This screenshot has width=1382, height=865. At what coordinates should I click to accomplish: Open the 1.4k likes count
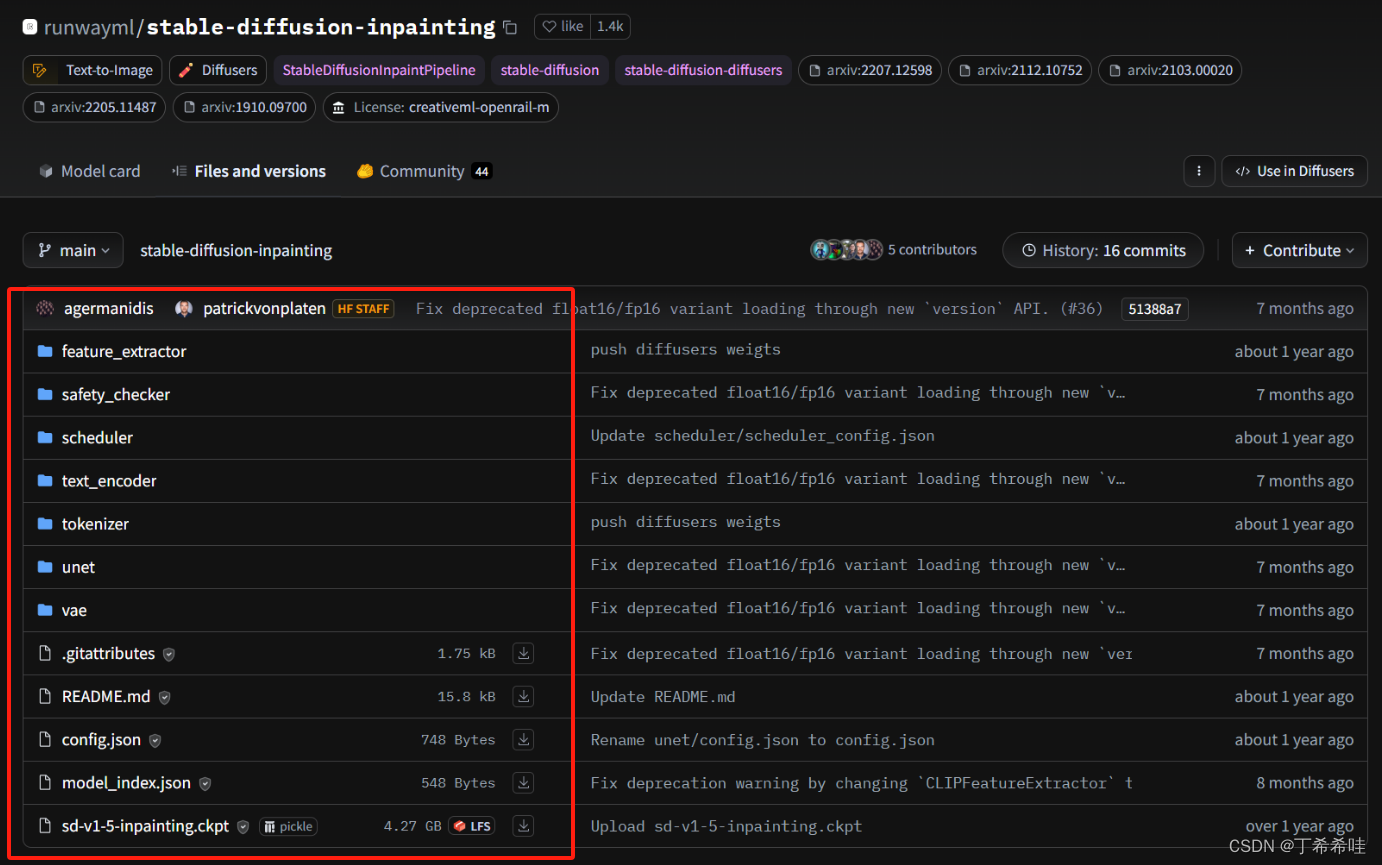click(610, 27)
